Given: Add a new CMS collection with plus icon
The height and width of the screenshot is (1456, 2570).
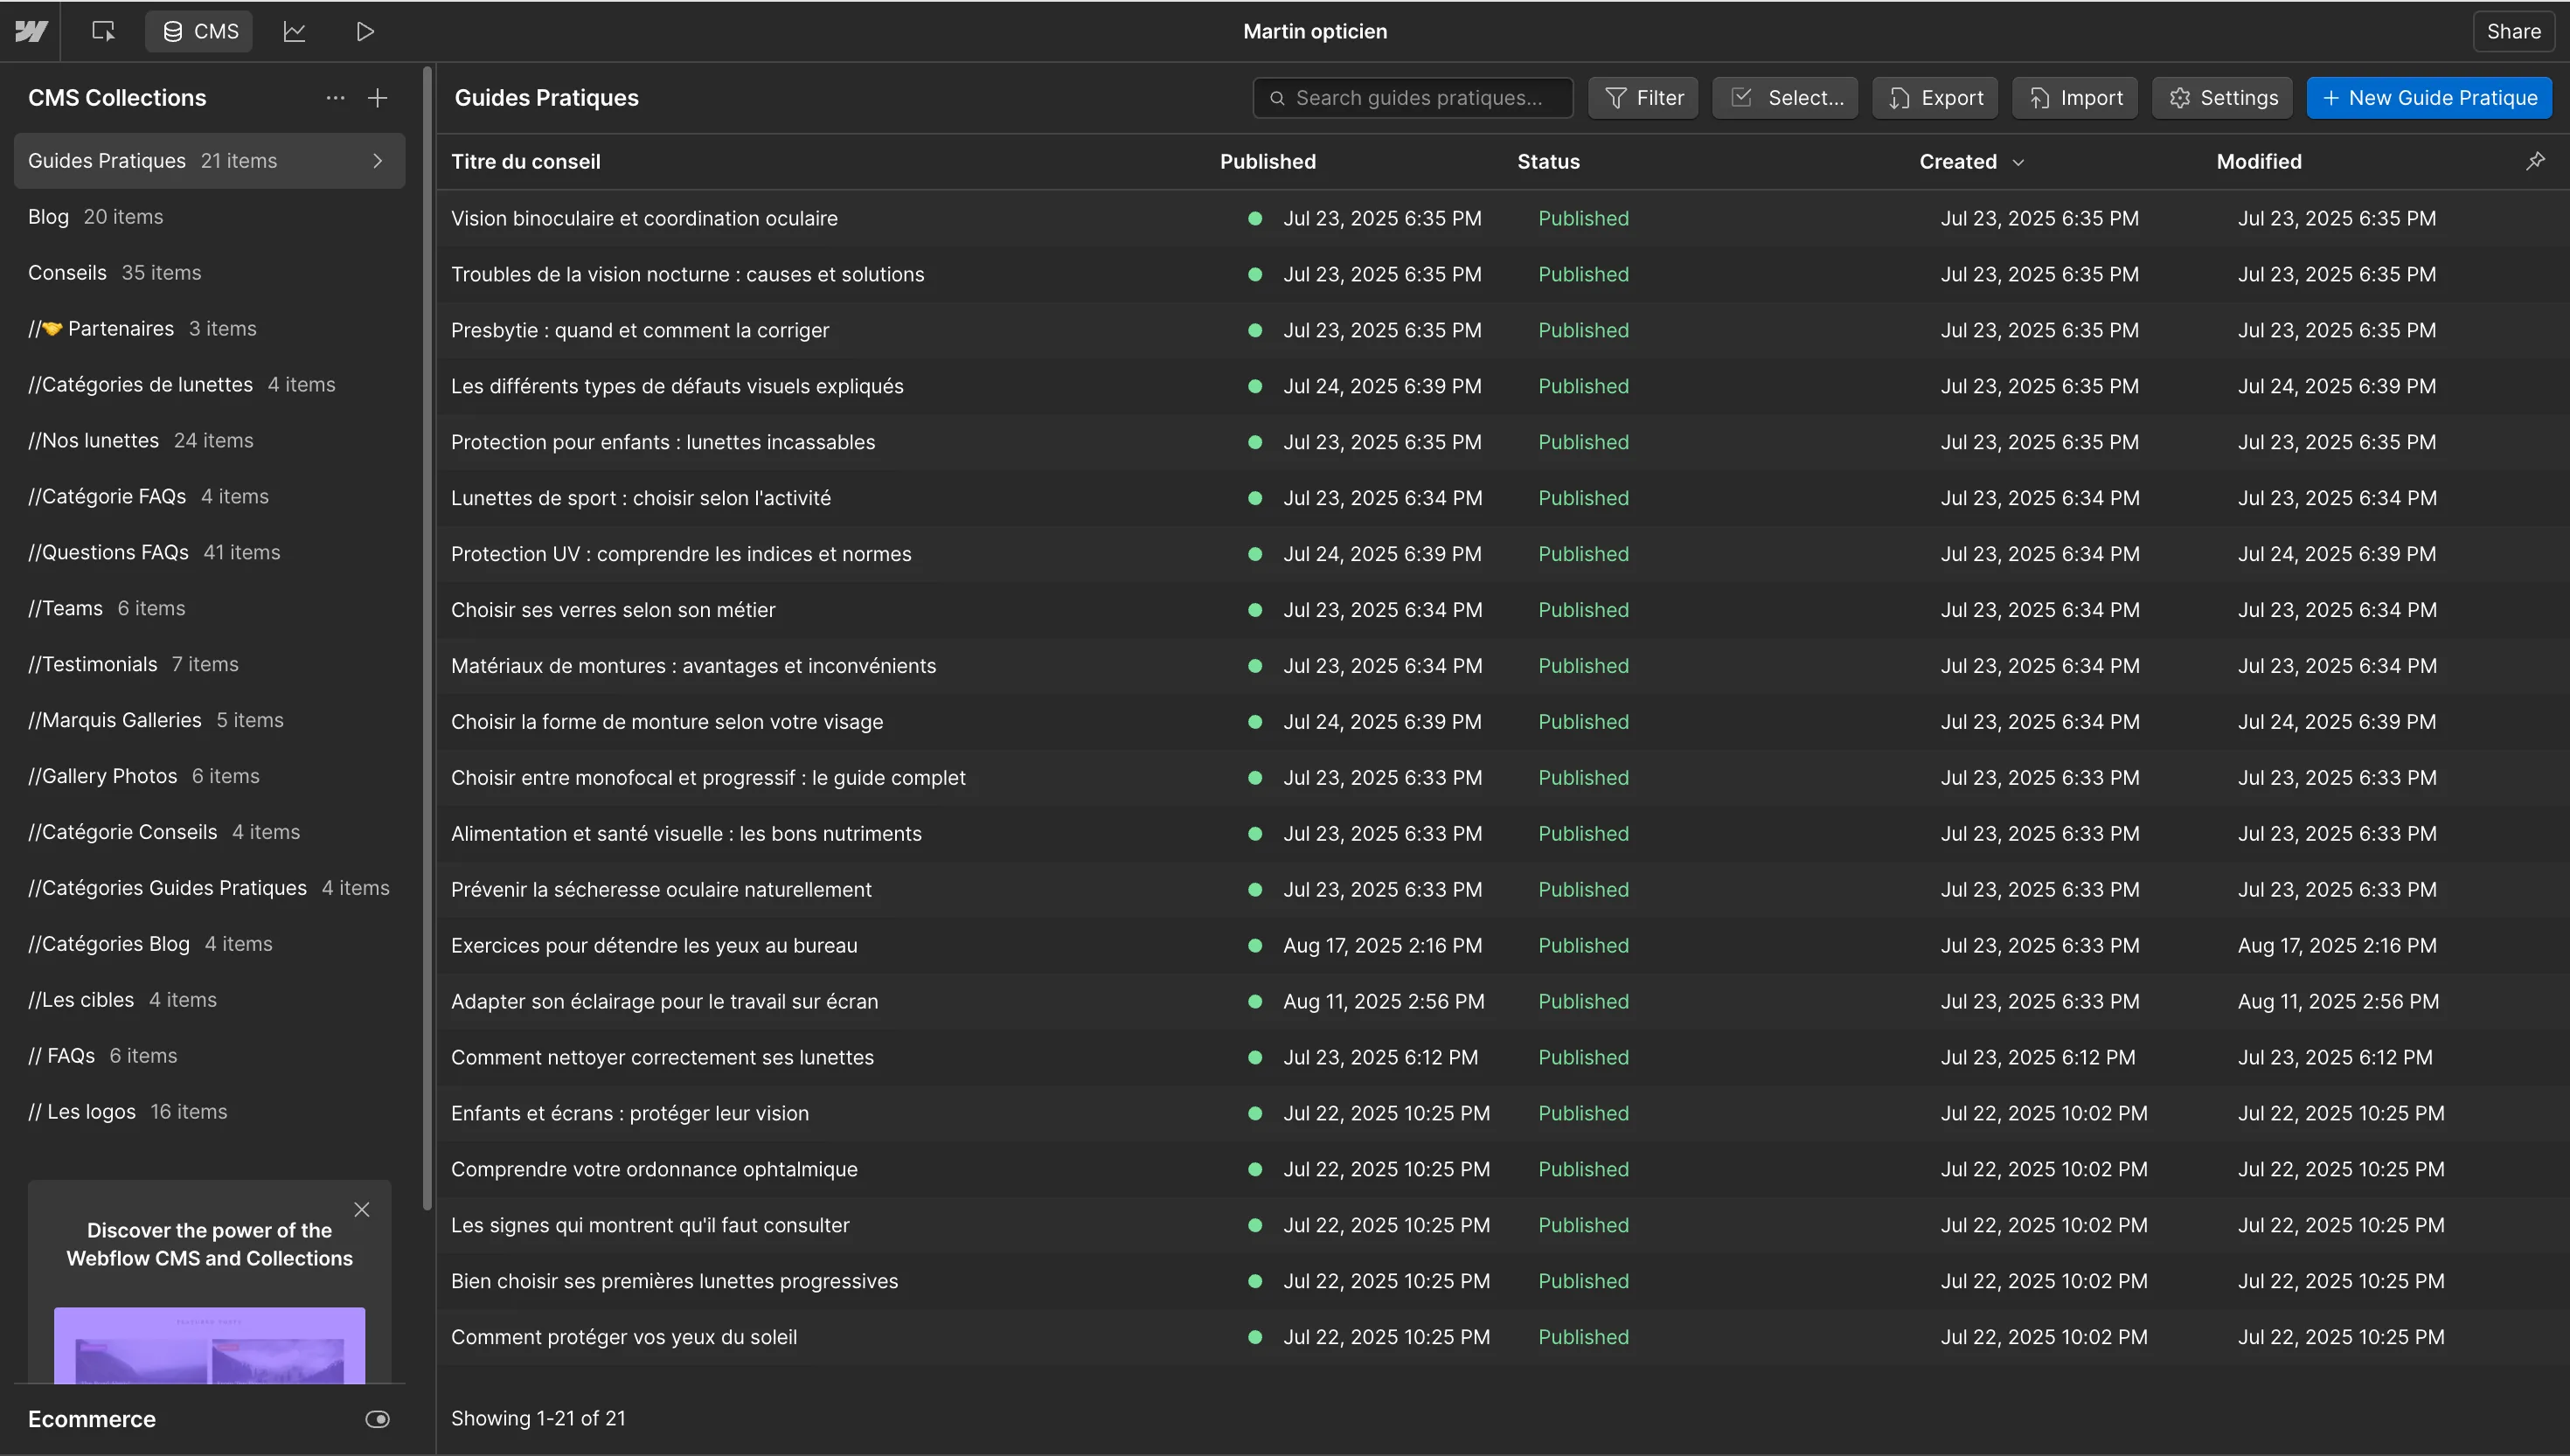Looking at the screenshot, I should 377,98.
